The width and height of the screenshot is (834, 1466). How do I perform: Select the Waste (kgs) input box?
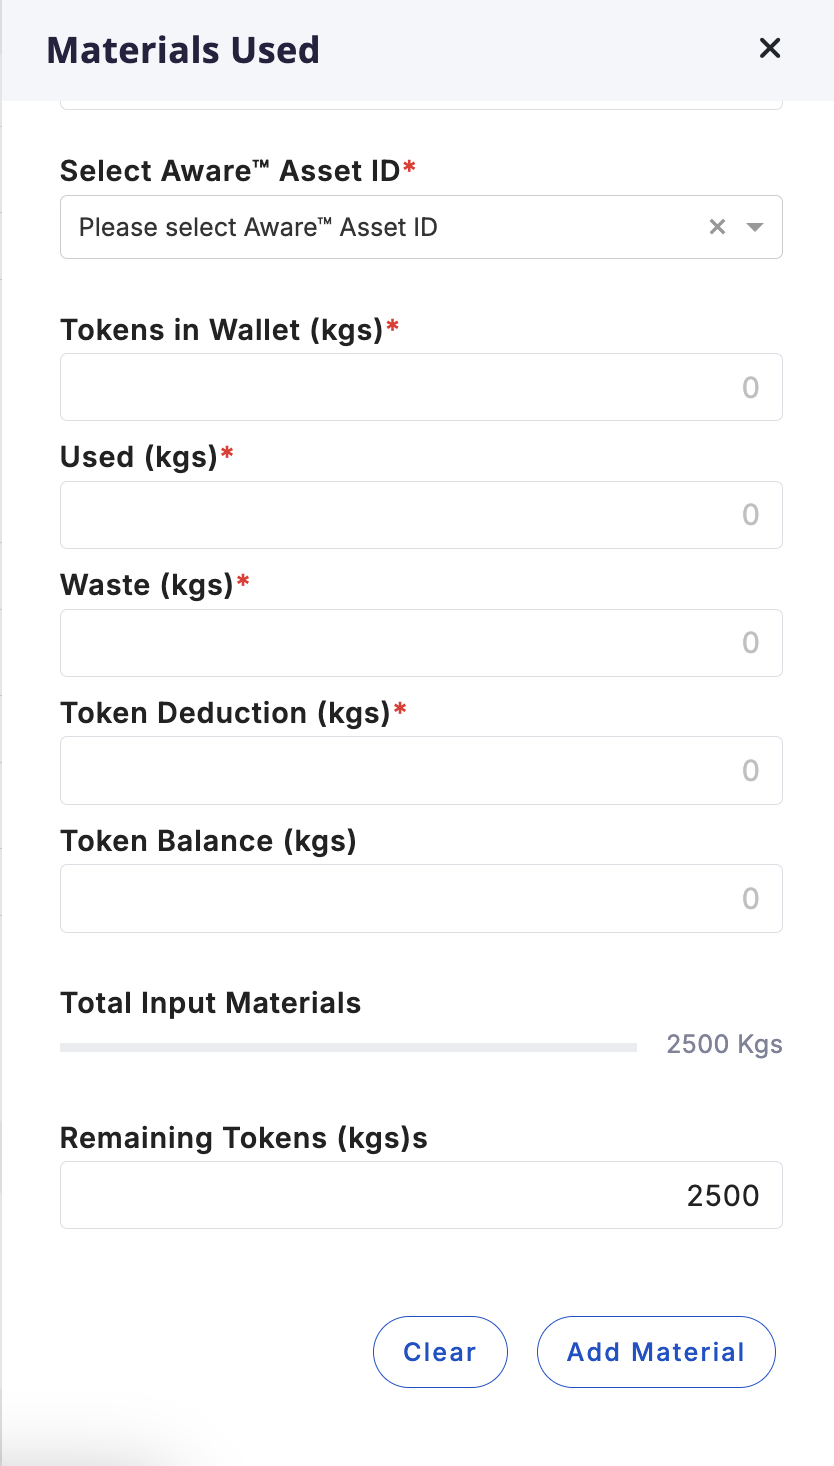click(x=420, y=643)
